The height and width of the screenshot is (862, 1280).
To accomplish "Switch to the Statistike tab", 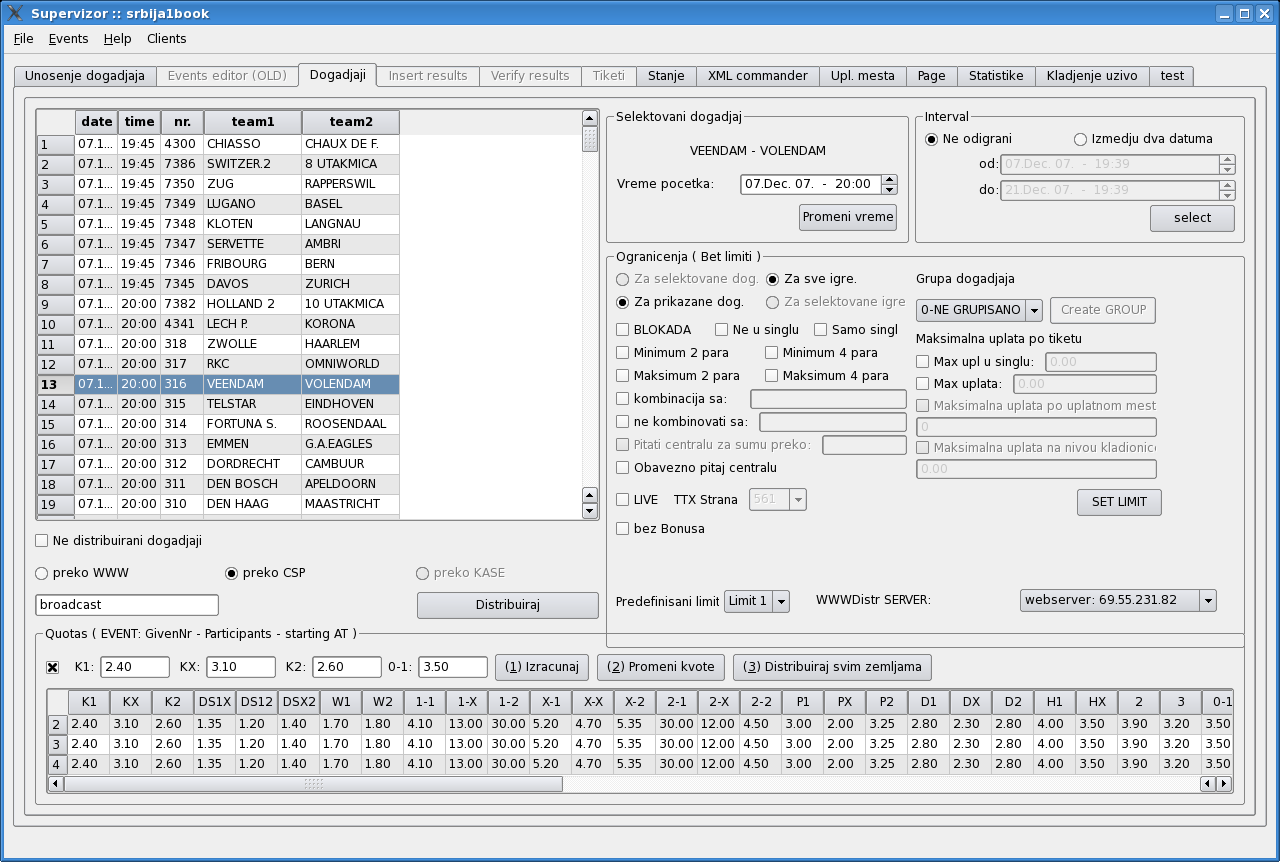I will pyautogui.click(x=995, y=76).
